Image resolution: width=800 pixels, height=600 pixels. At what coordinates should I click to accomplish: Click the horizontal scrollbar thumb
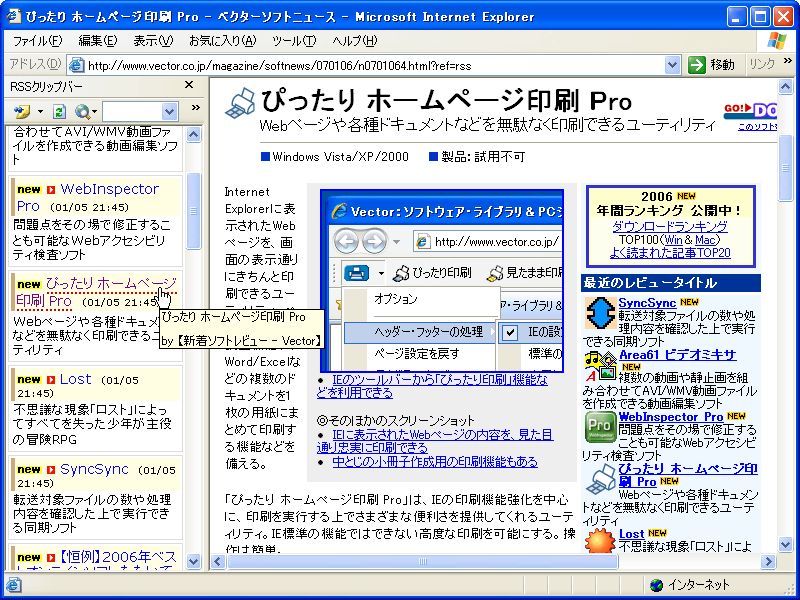tap(422, 562)
